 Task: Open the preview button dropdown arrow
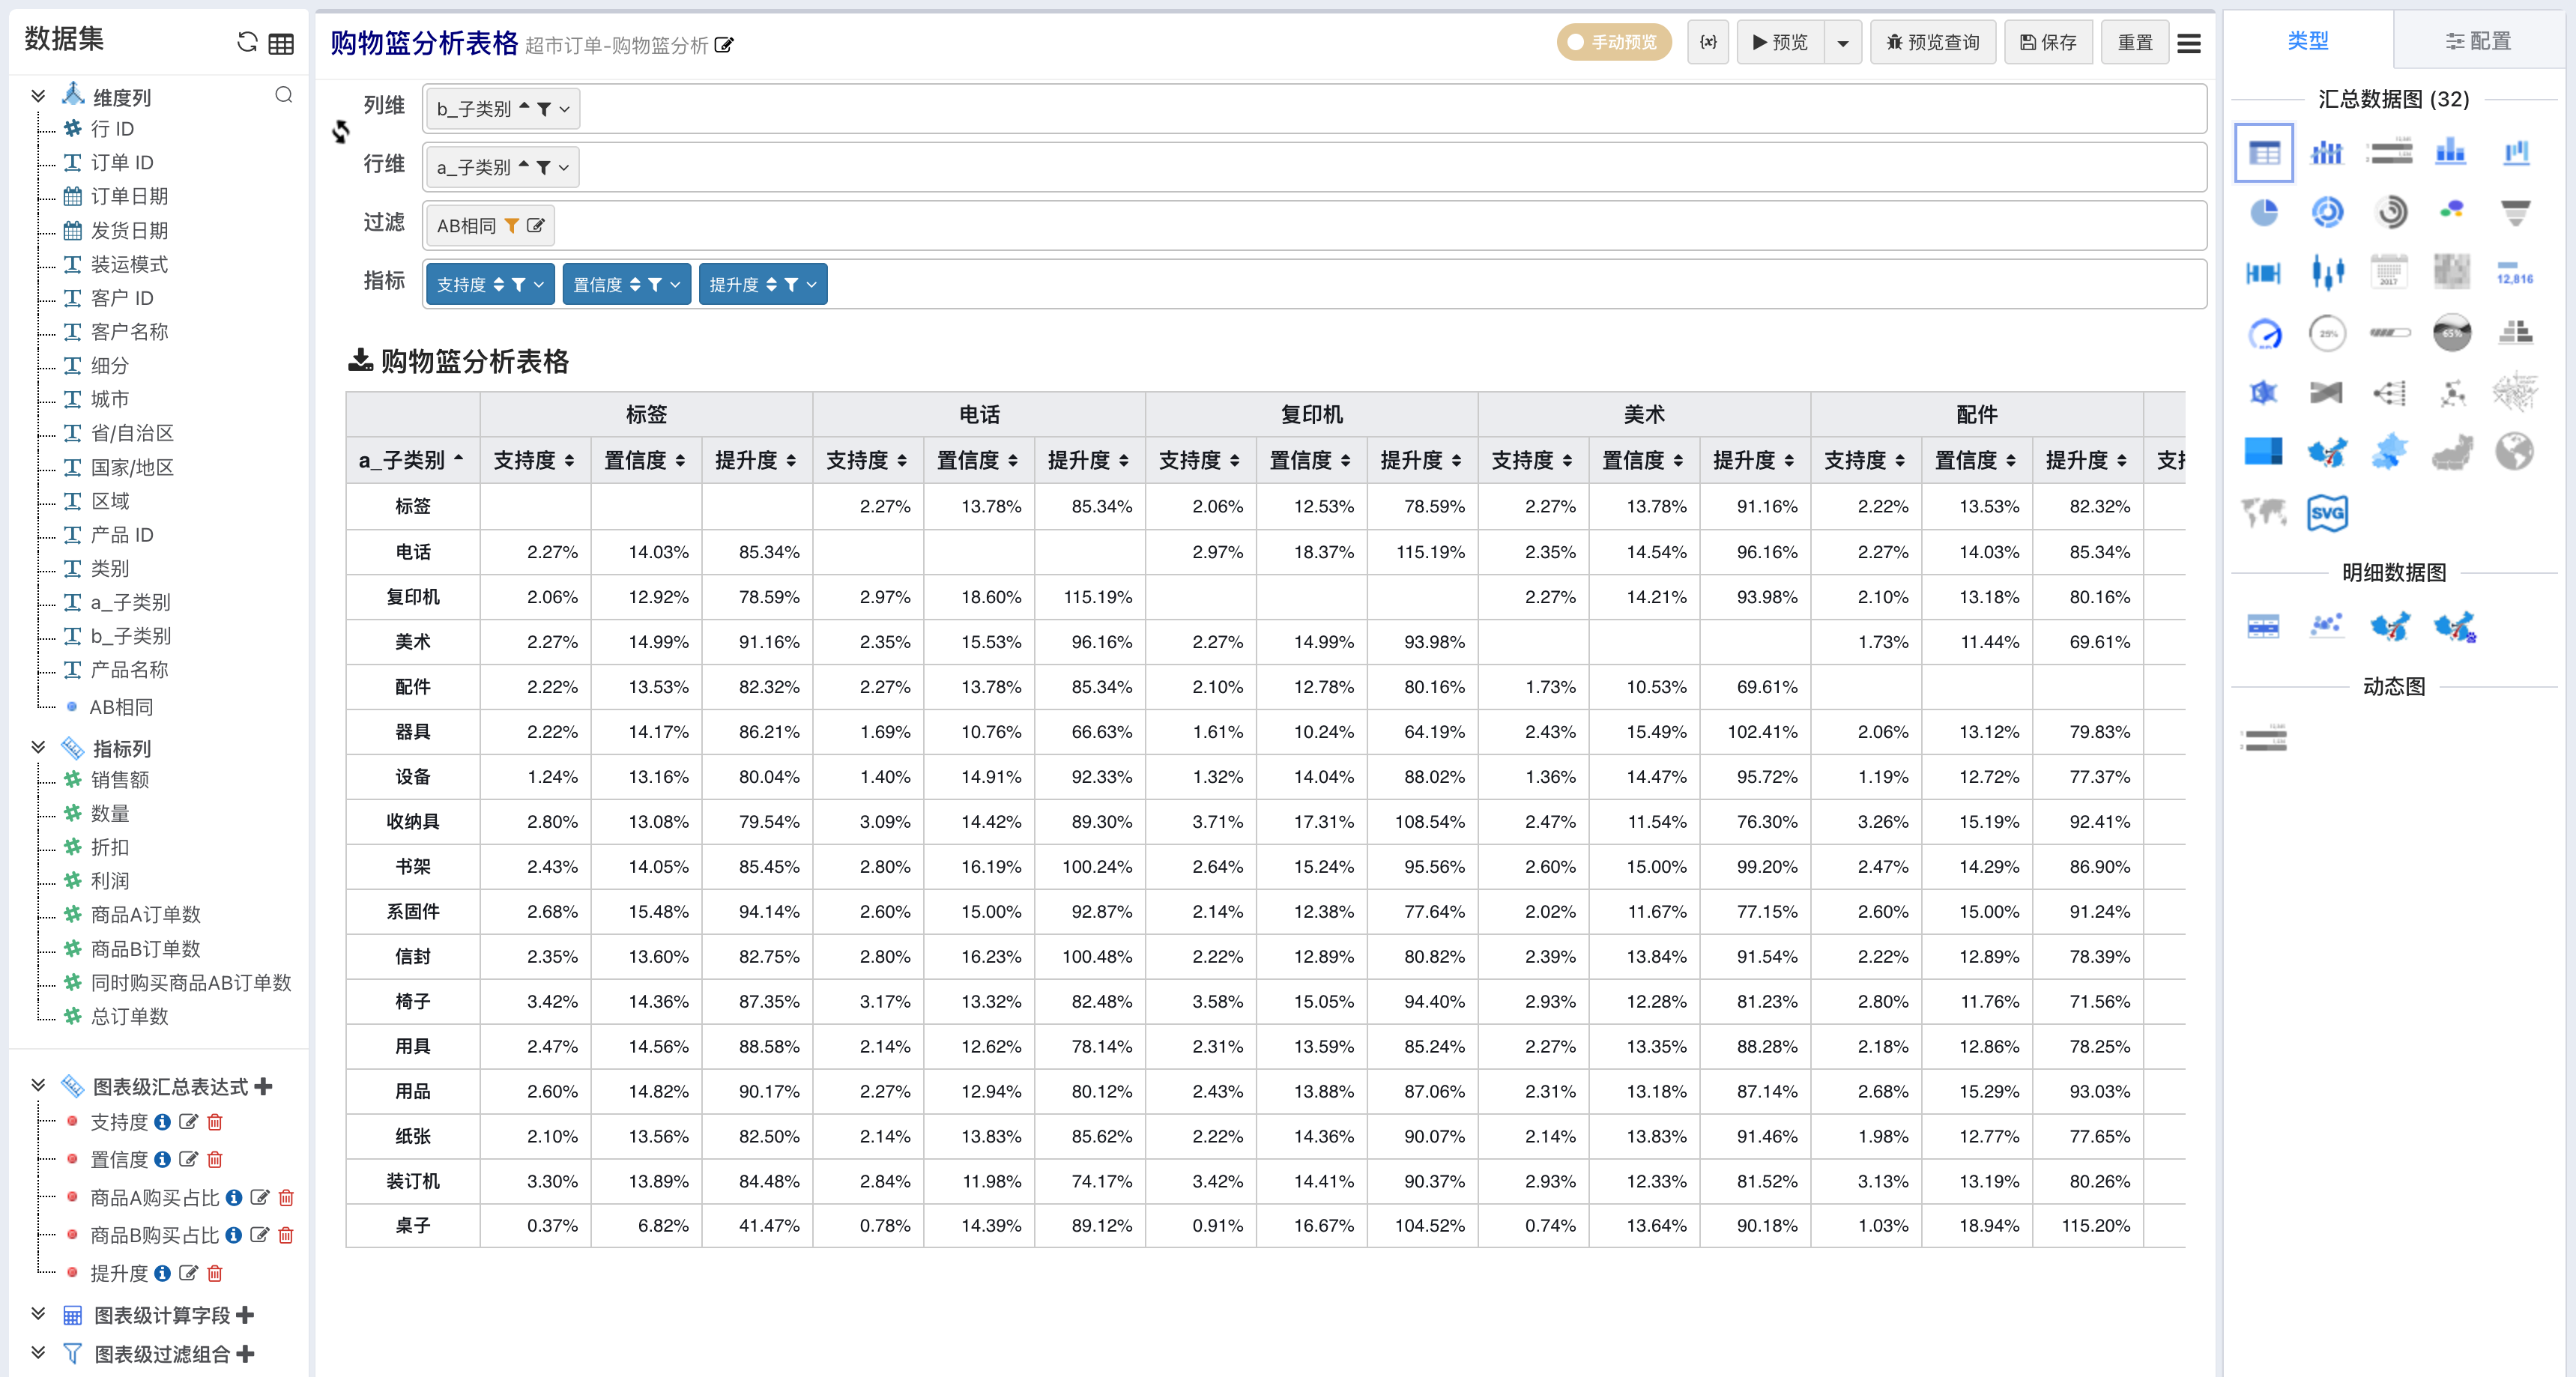[1842, 43]
